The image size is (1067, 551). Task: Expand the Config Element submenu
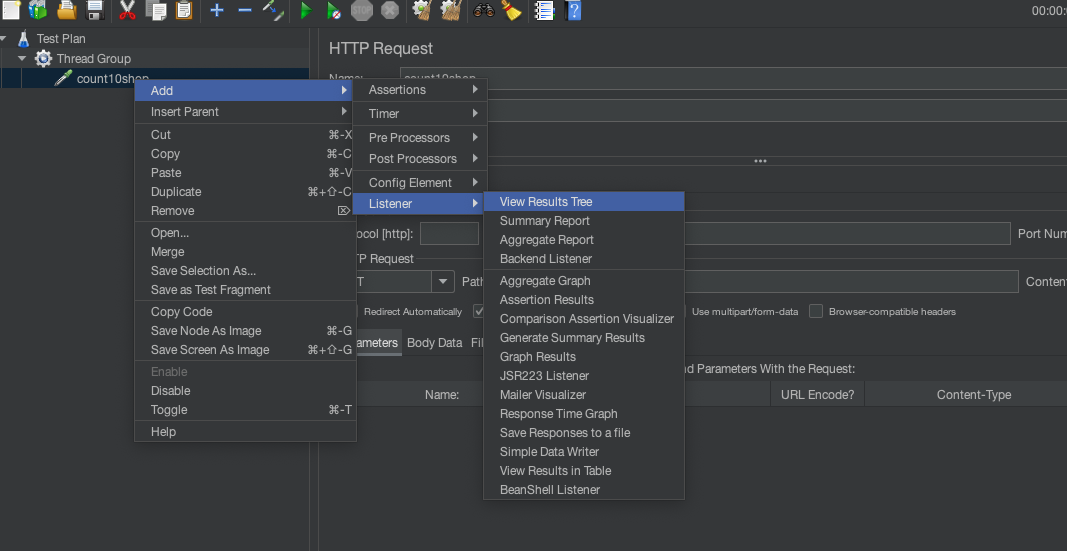(x=420, y=182)
